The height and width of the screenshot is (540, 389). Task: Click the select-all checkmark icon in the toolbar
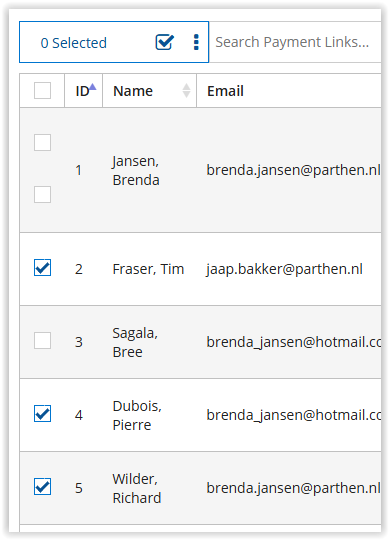[x=165, y=42]
